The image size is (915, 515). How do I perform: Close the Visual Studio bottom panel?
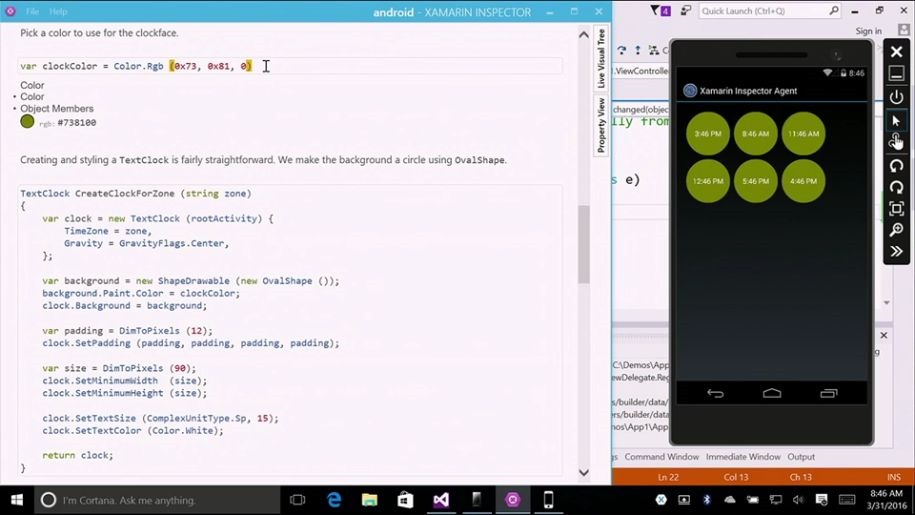tap(883, 335)
